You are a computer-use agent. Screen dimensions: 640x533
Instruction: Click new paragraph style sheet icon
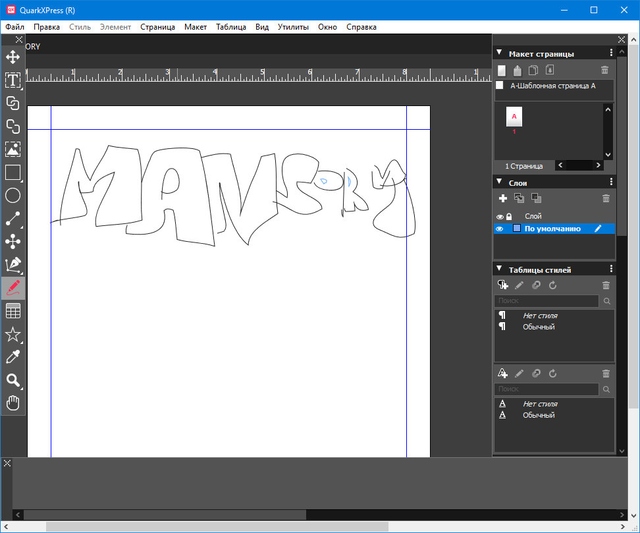click(502, 285)
